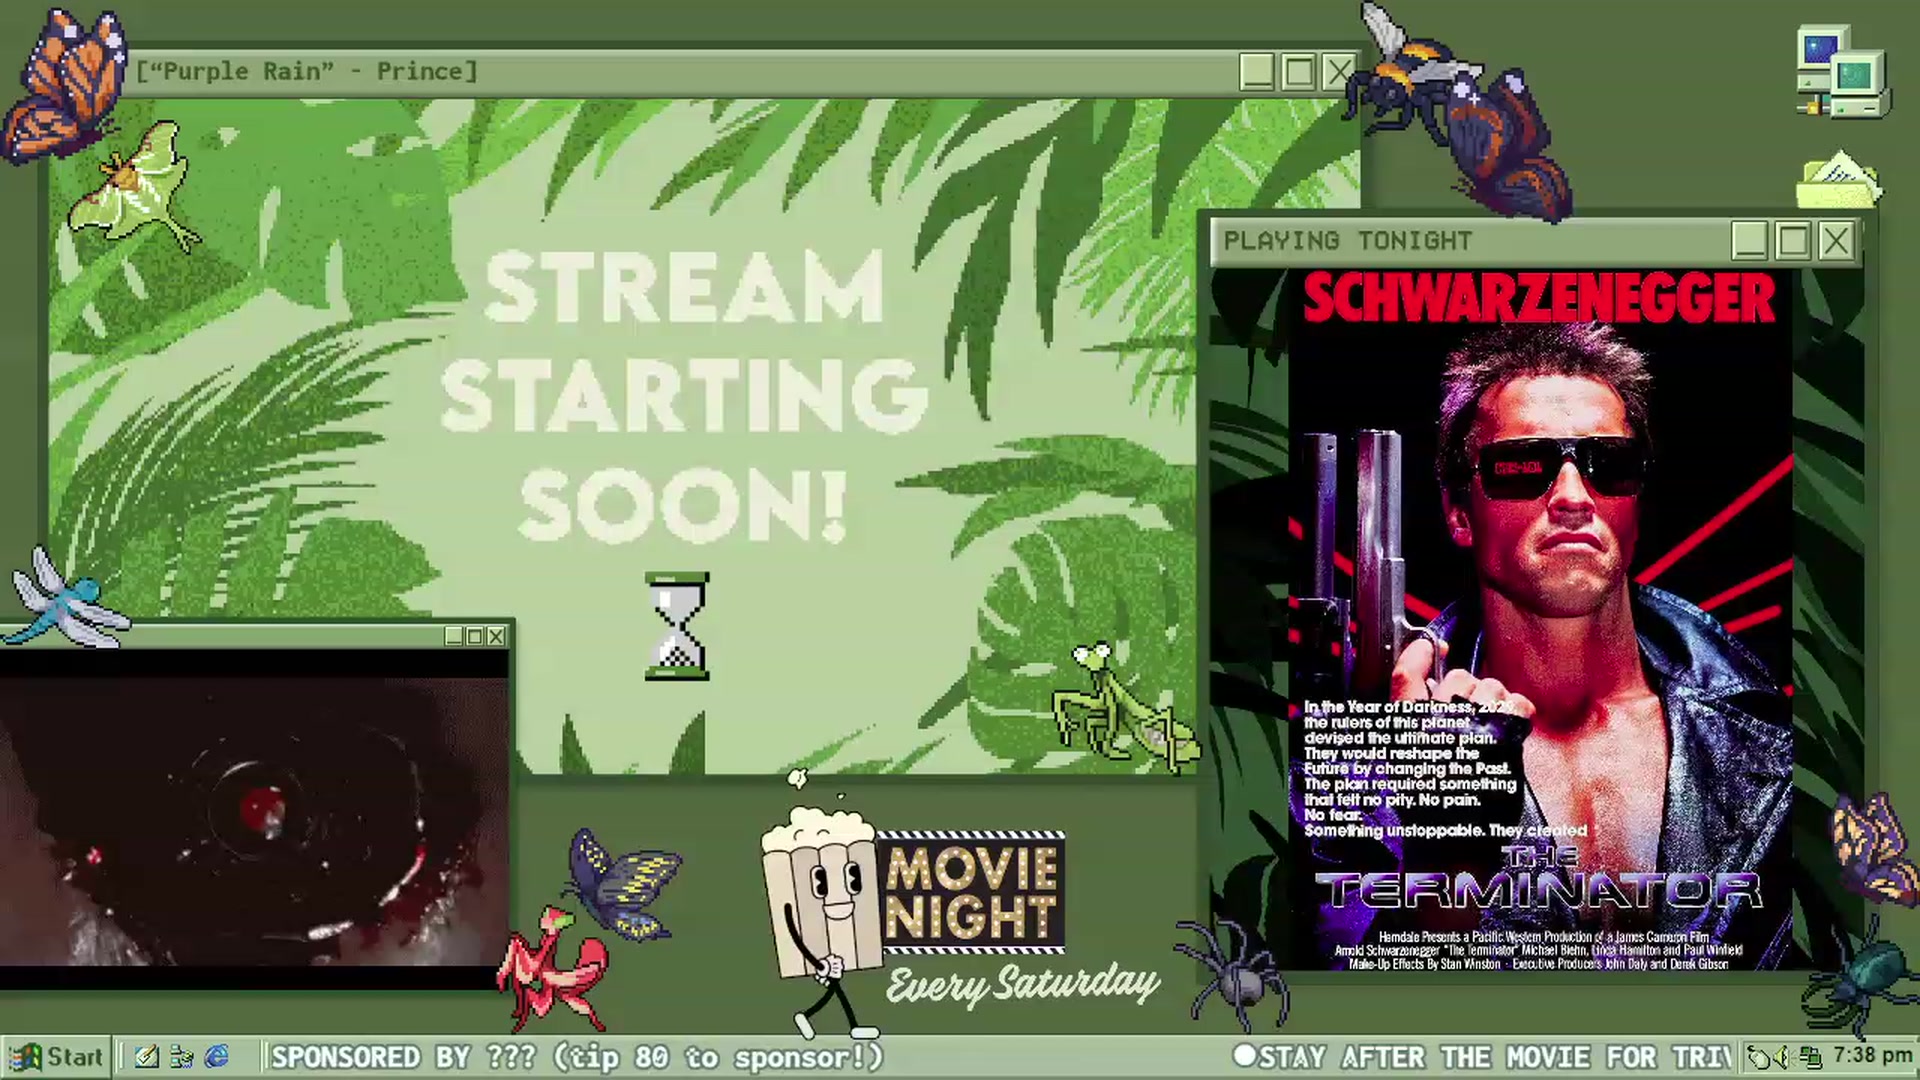This screenshot has height=1080, width=1920.
Task: Click the network computers tray icon
Action: point(1810,1057)
